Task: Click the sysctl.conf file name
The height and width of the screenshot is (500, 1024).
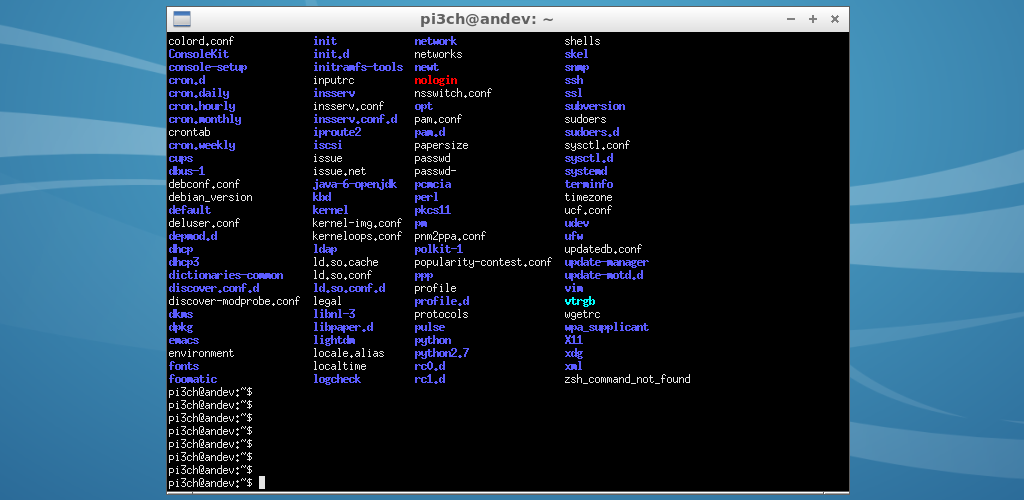Action: point(598,146)
